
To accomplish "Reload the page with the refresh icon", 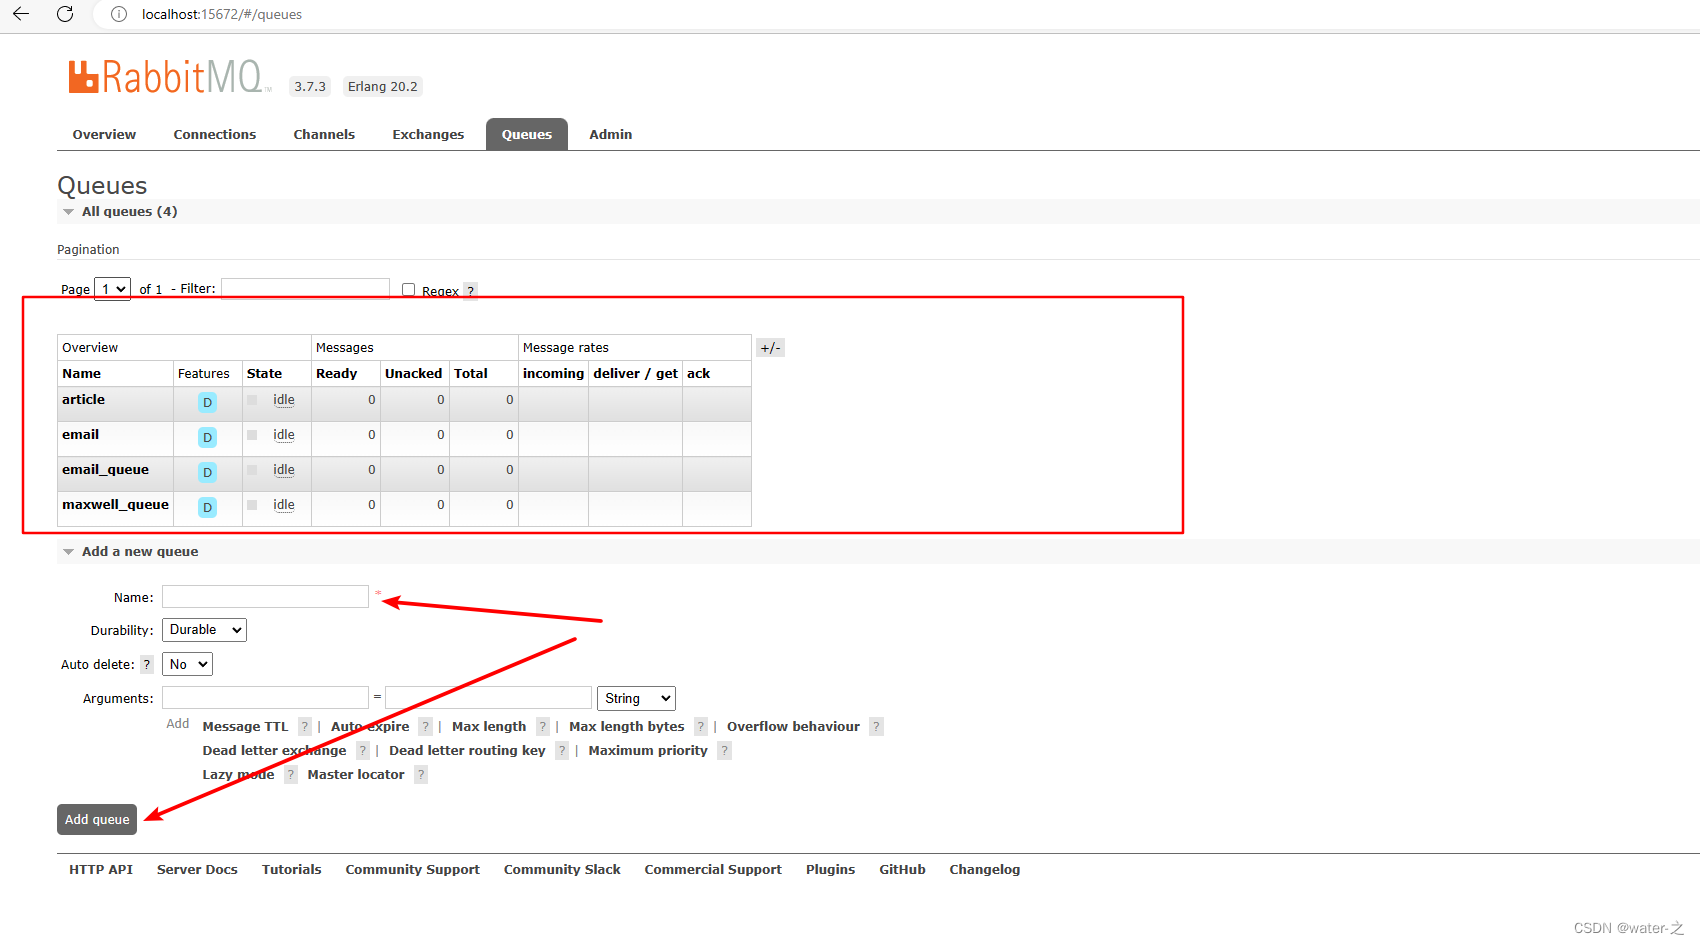I will coord(65,14).
